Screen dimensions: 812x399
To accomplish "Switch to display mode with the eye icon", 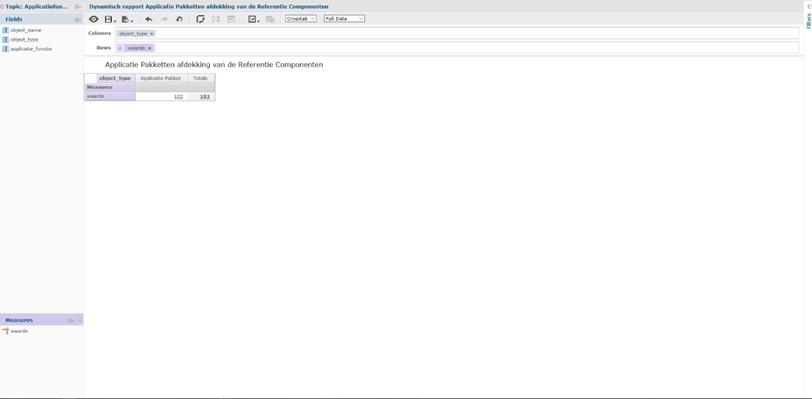I will (x=93, y=19).
